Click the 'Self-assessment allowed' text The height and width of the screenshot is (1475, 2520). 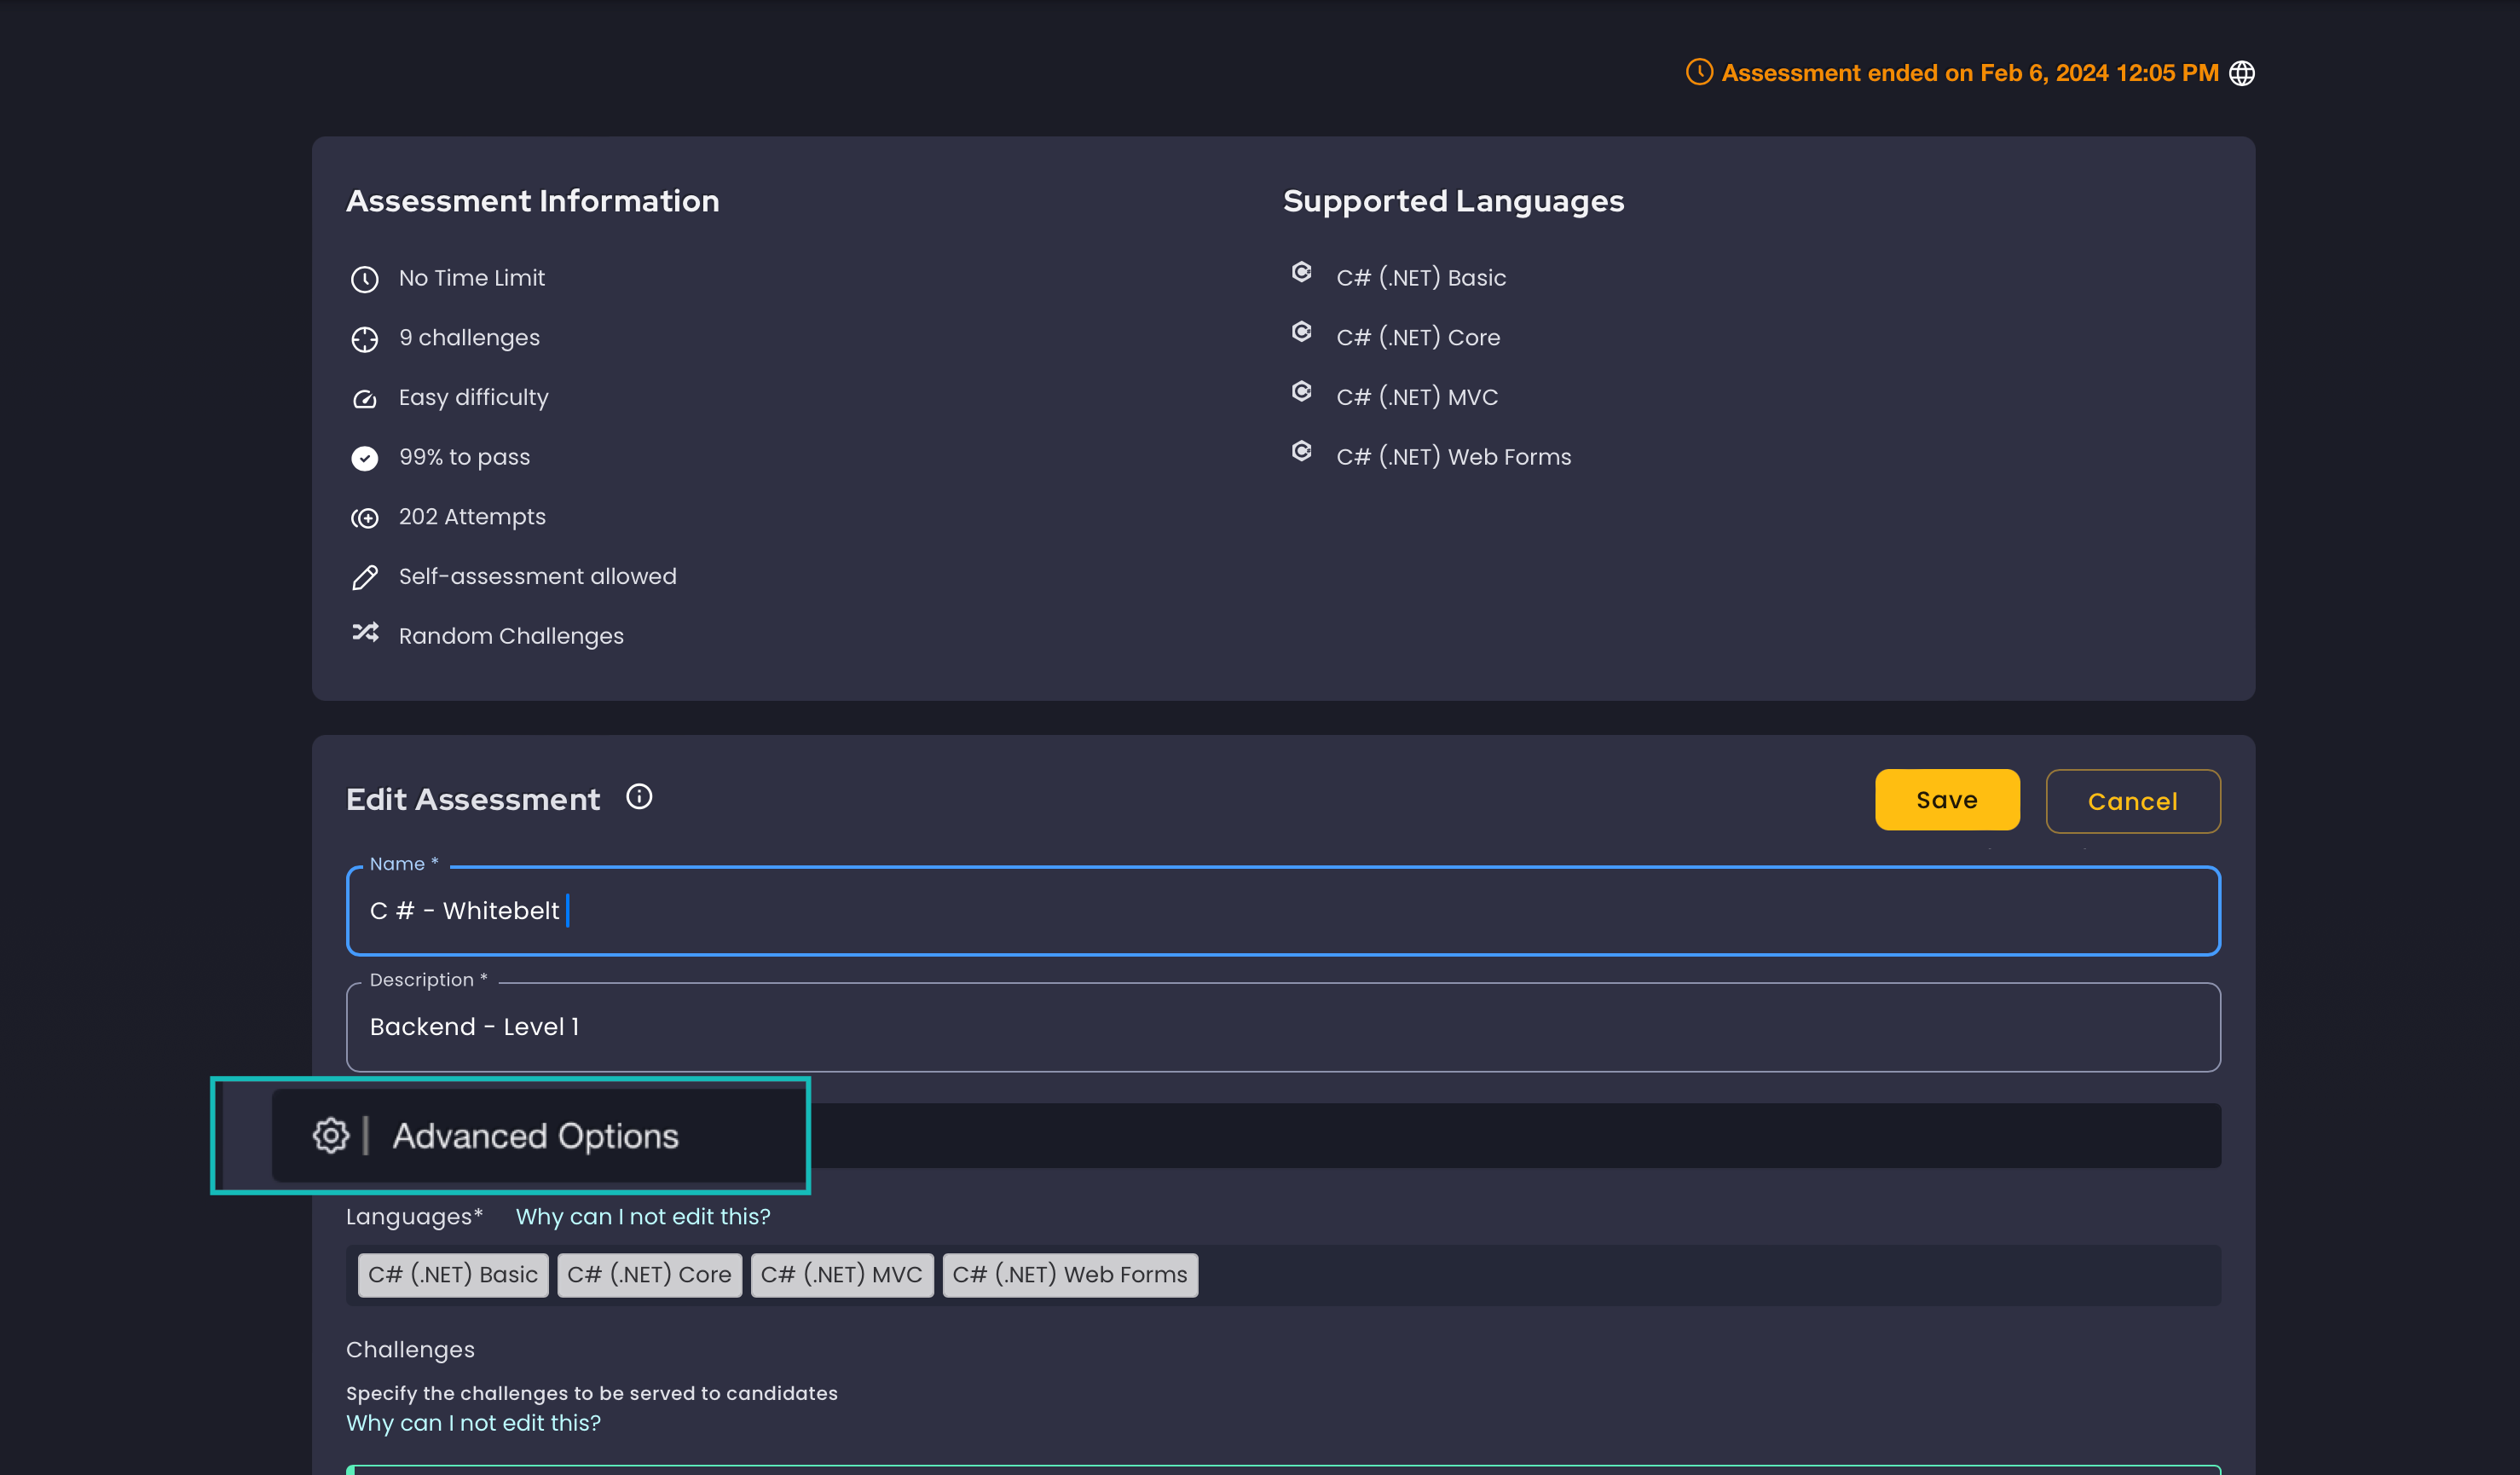538,576
